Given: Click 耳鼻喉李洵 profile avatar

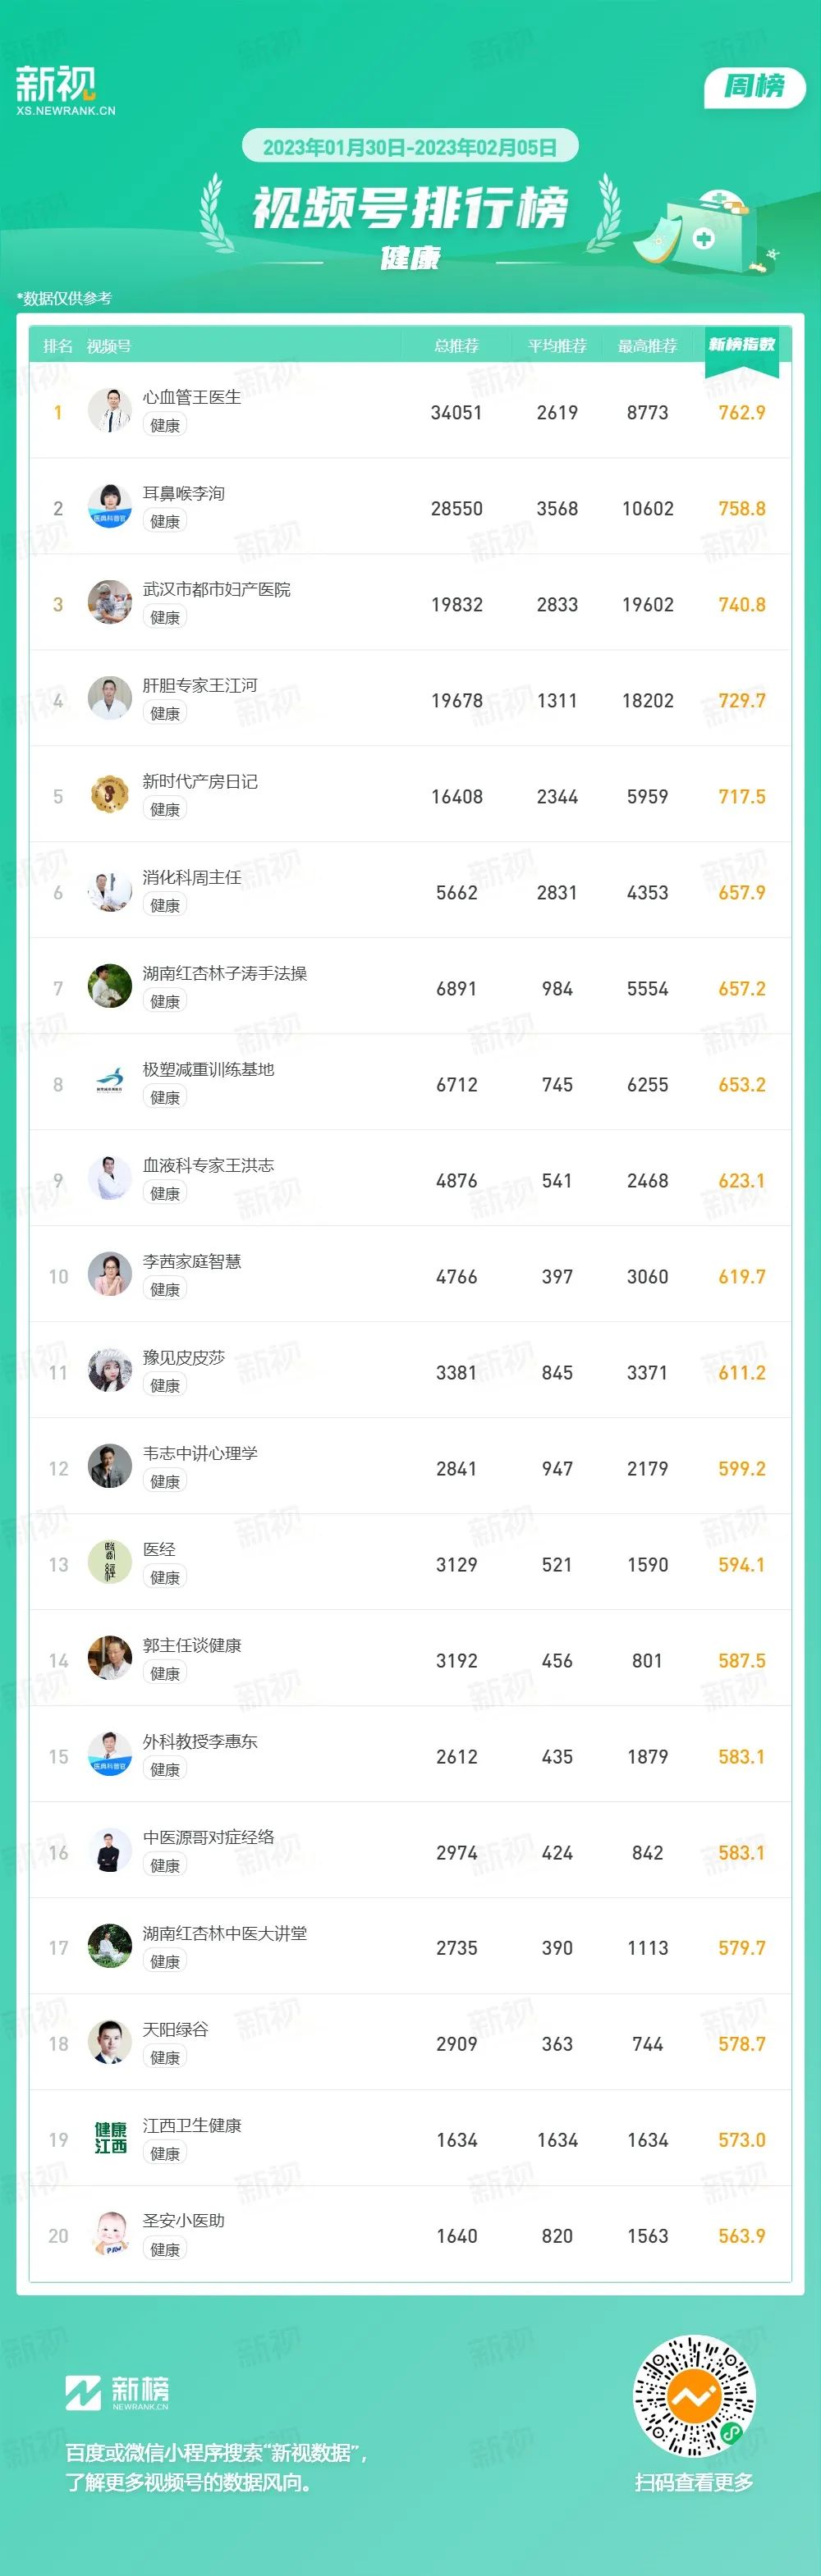Looking at the screenshot, I should click(x=110, y=507).
